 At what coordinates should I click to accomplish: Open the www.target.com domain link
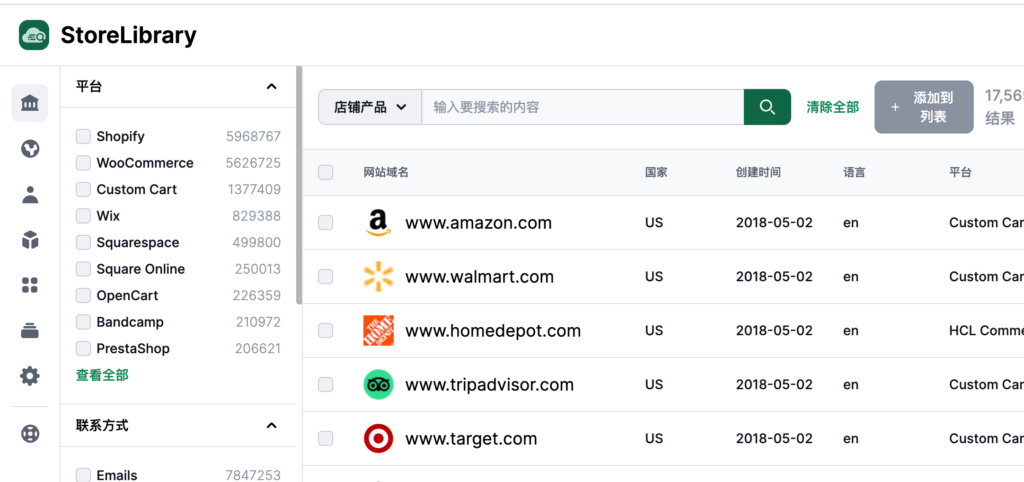(471, 438)
